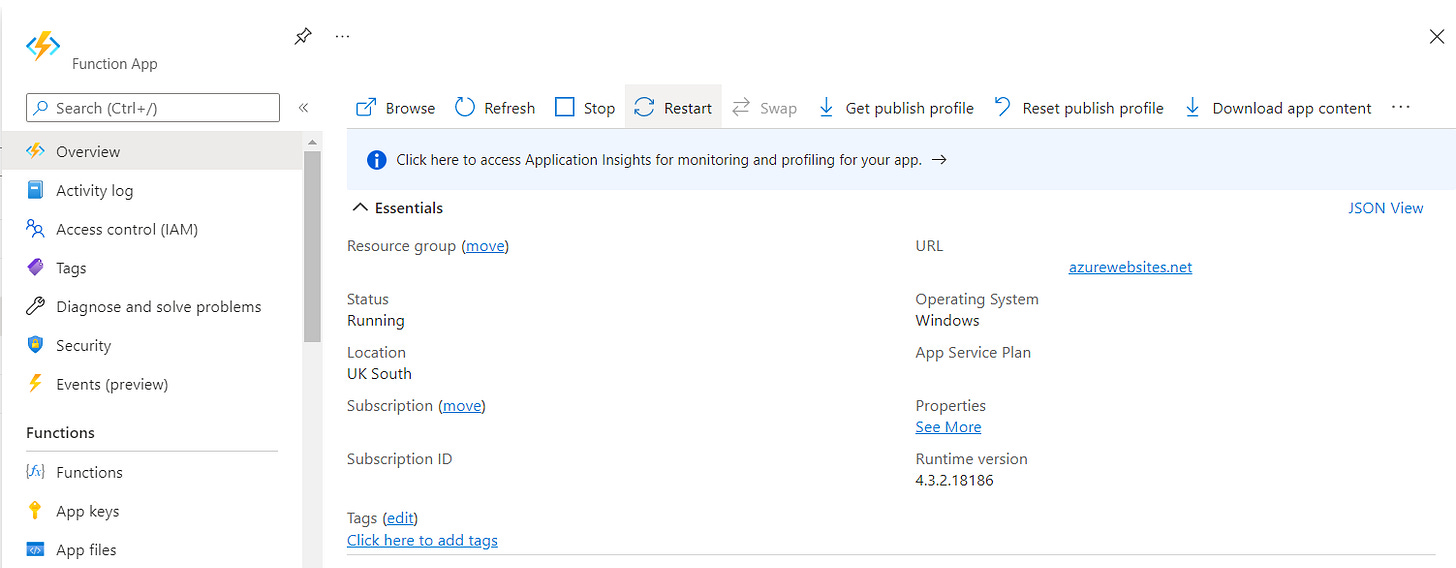Click the UK South location value
1456x568 pixels.
(379, 374)
